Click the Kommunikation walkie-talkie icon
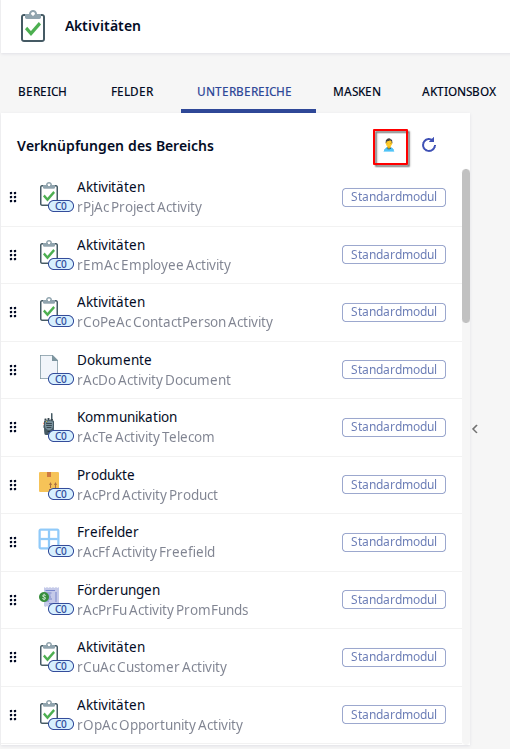510x749 pixels. tap(49, 424)
